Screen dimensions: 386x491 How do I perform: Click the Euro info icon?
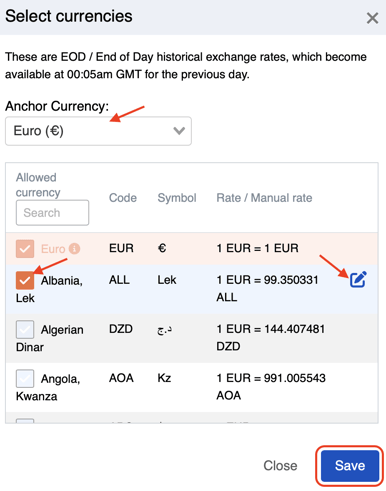click(x=74, y=249)
